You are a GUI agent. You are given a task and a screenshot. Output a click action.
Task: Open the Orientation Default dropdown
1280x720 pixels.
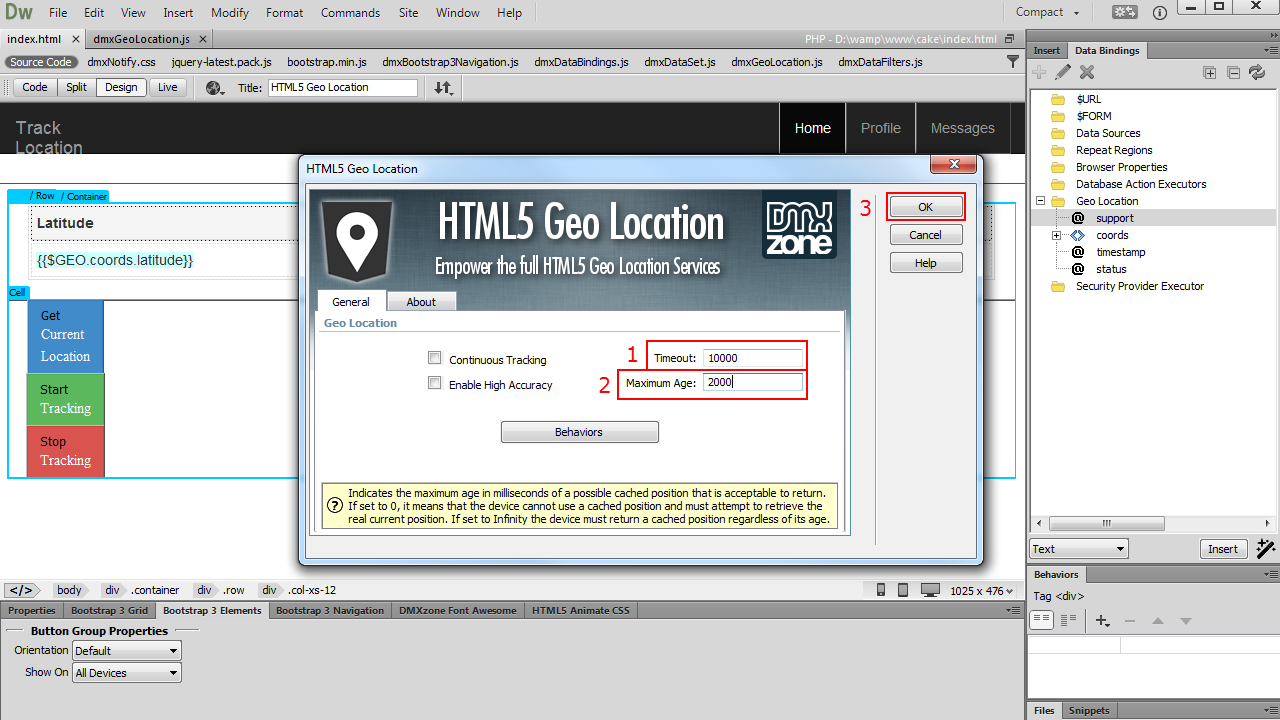126,651
